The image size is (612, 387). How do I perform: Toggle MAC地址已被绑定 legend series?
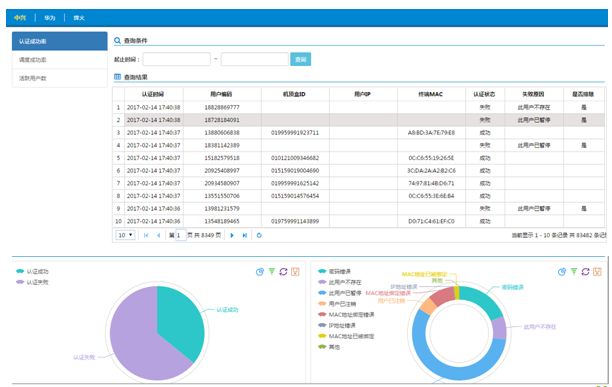(x=346, y=336)
